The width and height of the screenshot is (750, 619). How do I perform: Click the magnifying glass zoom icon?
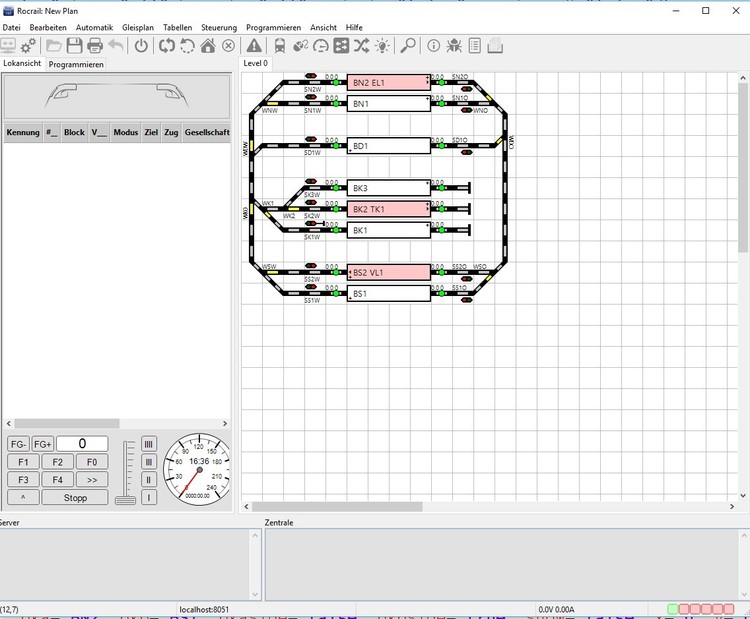pyautogui.click(x=408, y=45)
